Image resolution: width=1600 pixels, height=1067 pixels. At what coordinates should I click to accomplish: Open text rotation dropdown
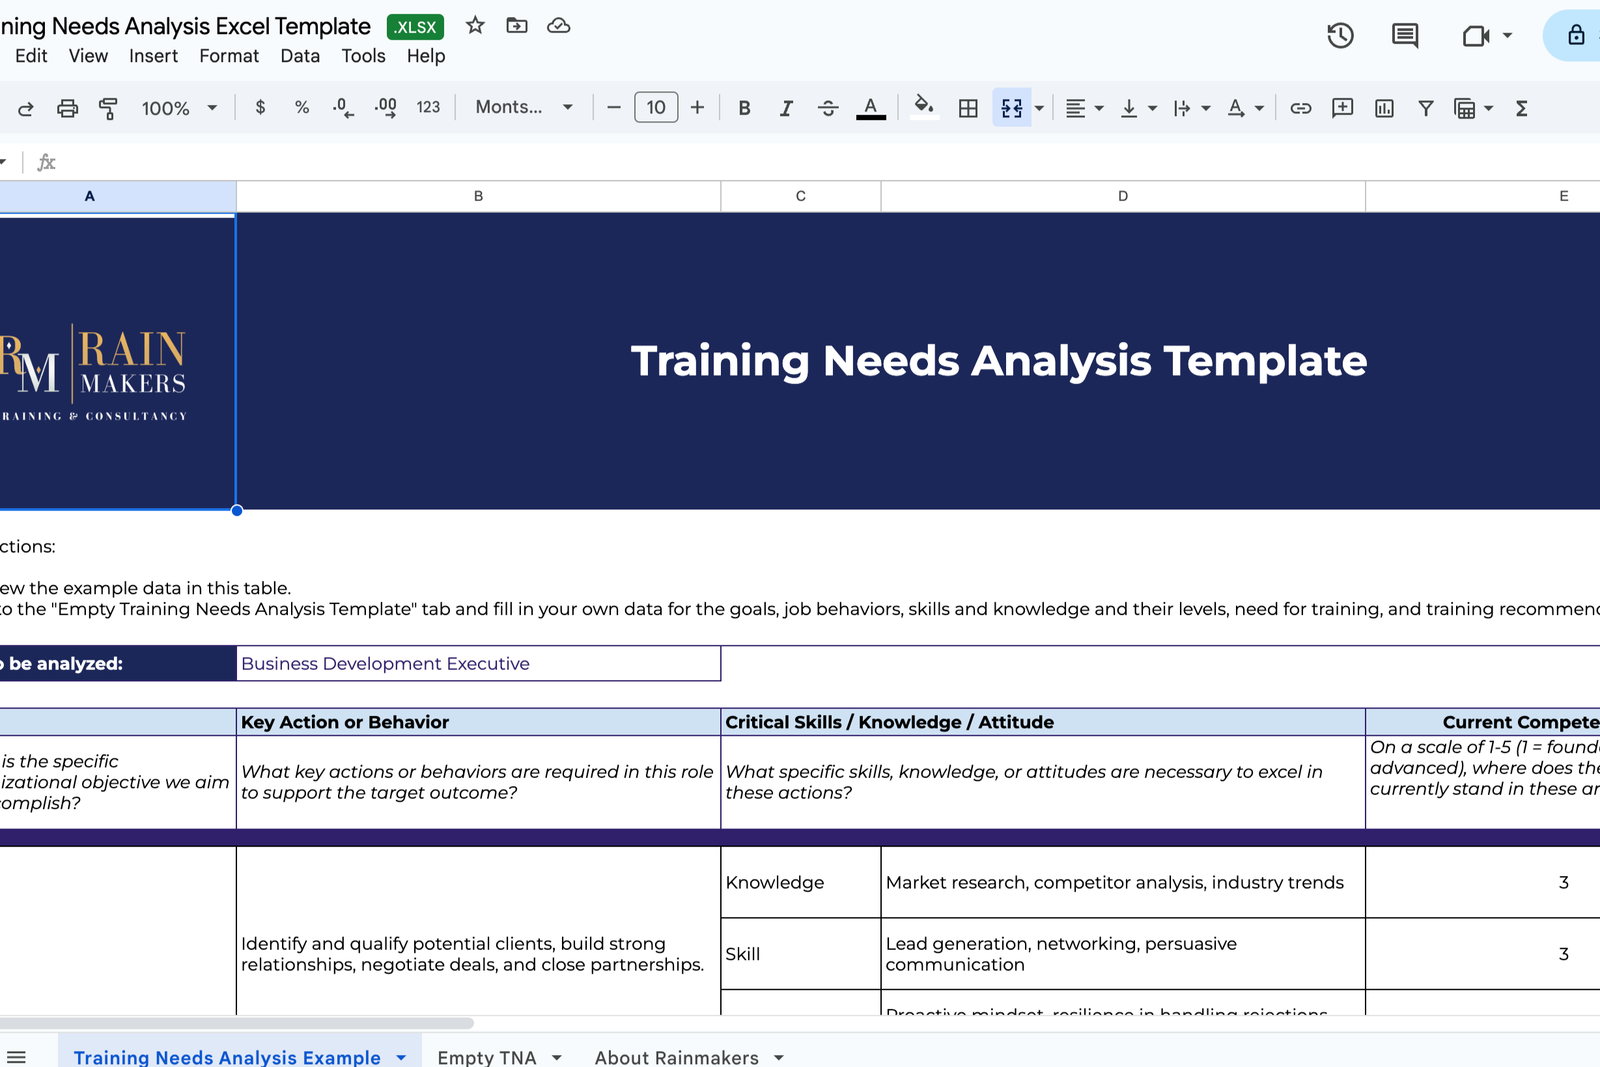point(1245,108)
